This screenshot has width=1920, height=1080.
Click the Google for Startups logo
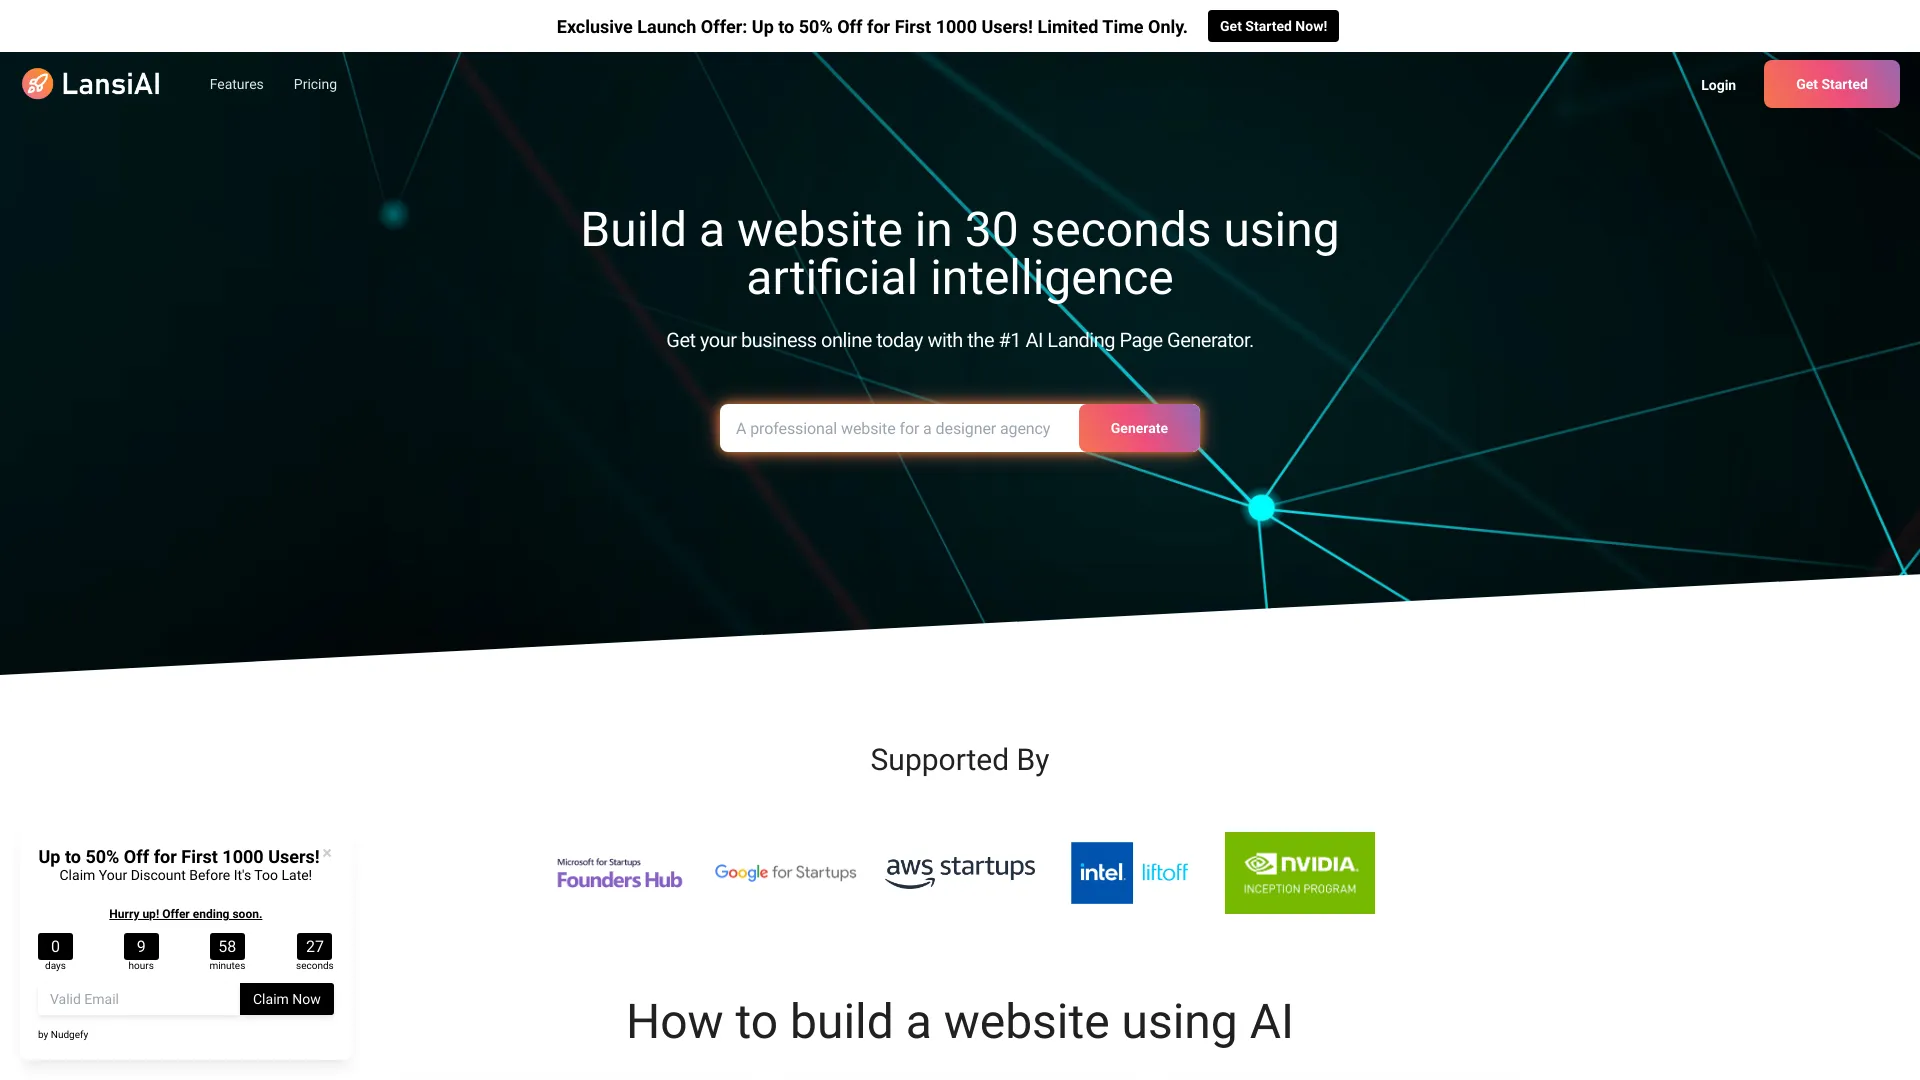[x=785, y=872]
